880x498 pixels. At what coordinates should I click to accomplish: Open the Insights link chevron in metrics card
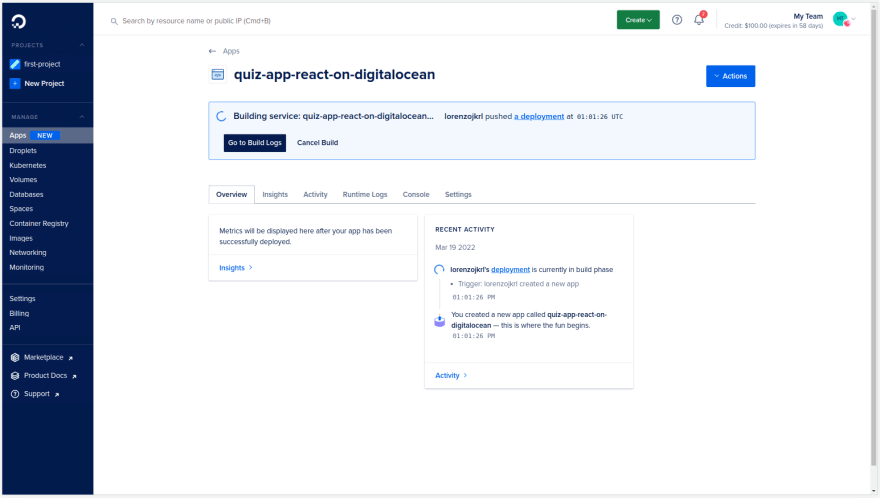pos(251,268)
